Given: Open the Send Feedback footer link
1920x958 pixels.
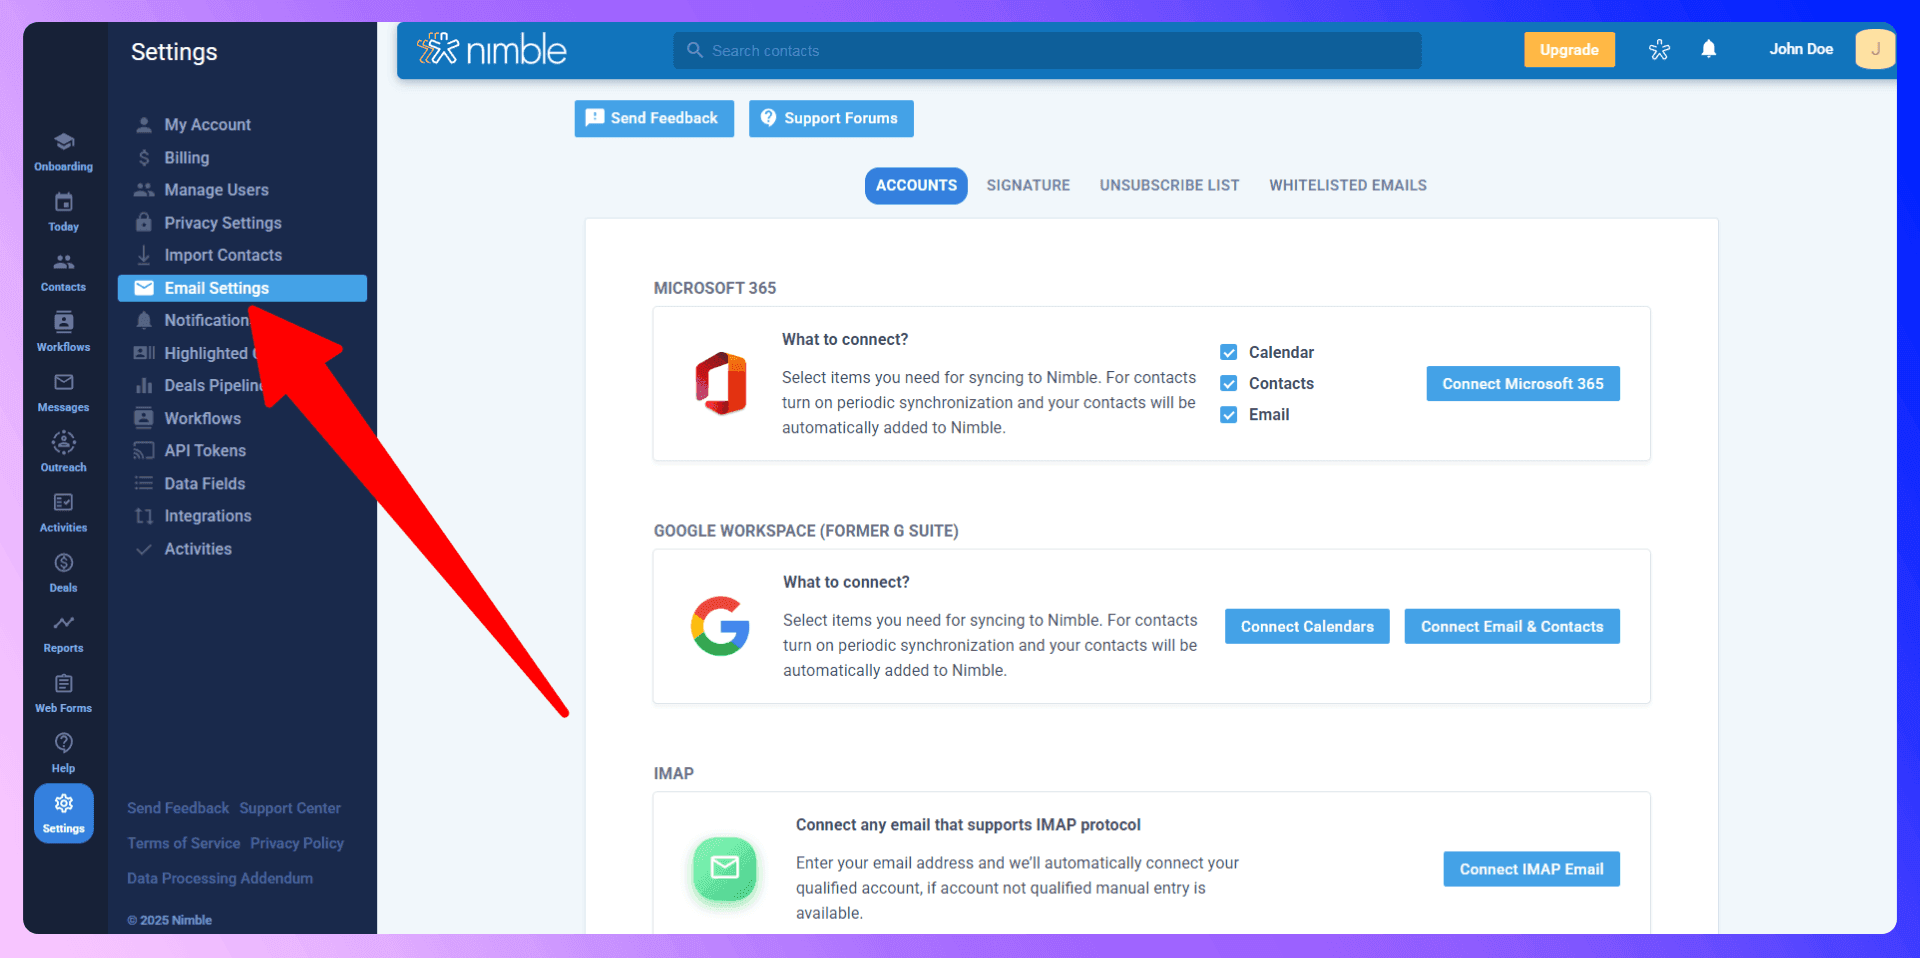Looking at the screenshot, I should click(178, 808).
